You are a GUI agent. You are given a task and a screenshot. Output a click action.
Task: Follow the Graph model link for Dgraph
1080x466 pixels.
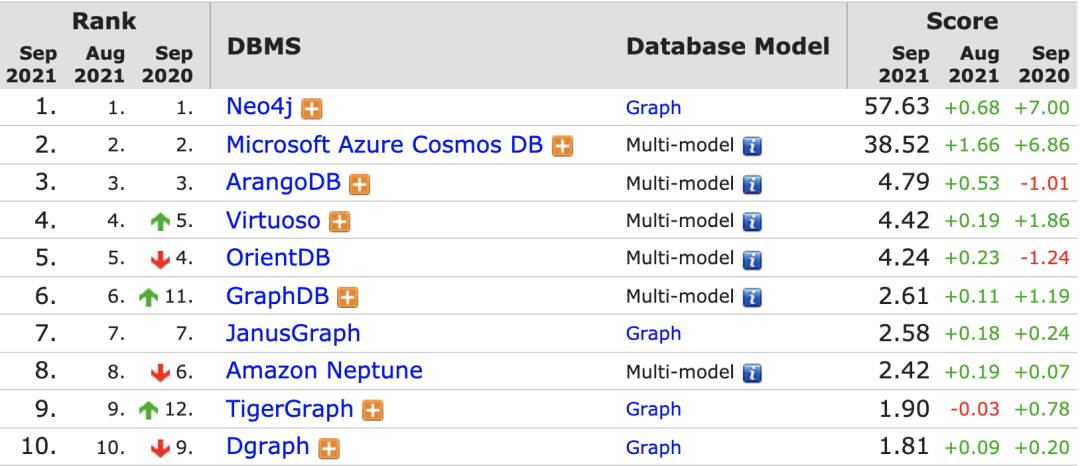point(654,448)
